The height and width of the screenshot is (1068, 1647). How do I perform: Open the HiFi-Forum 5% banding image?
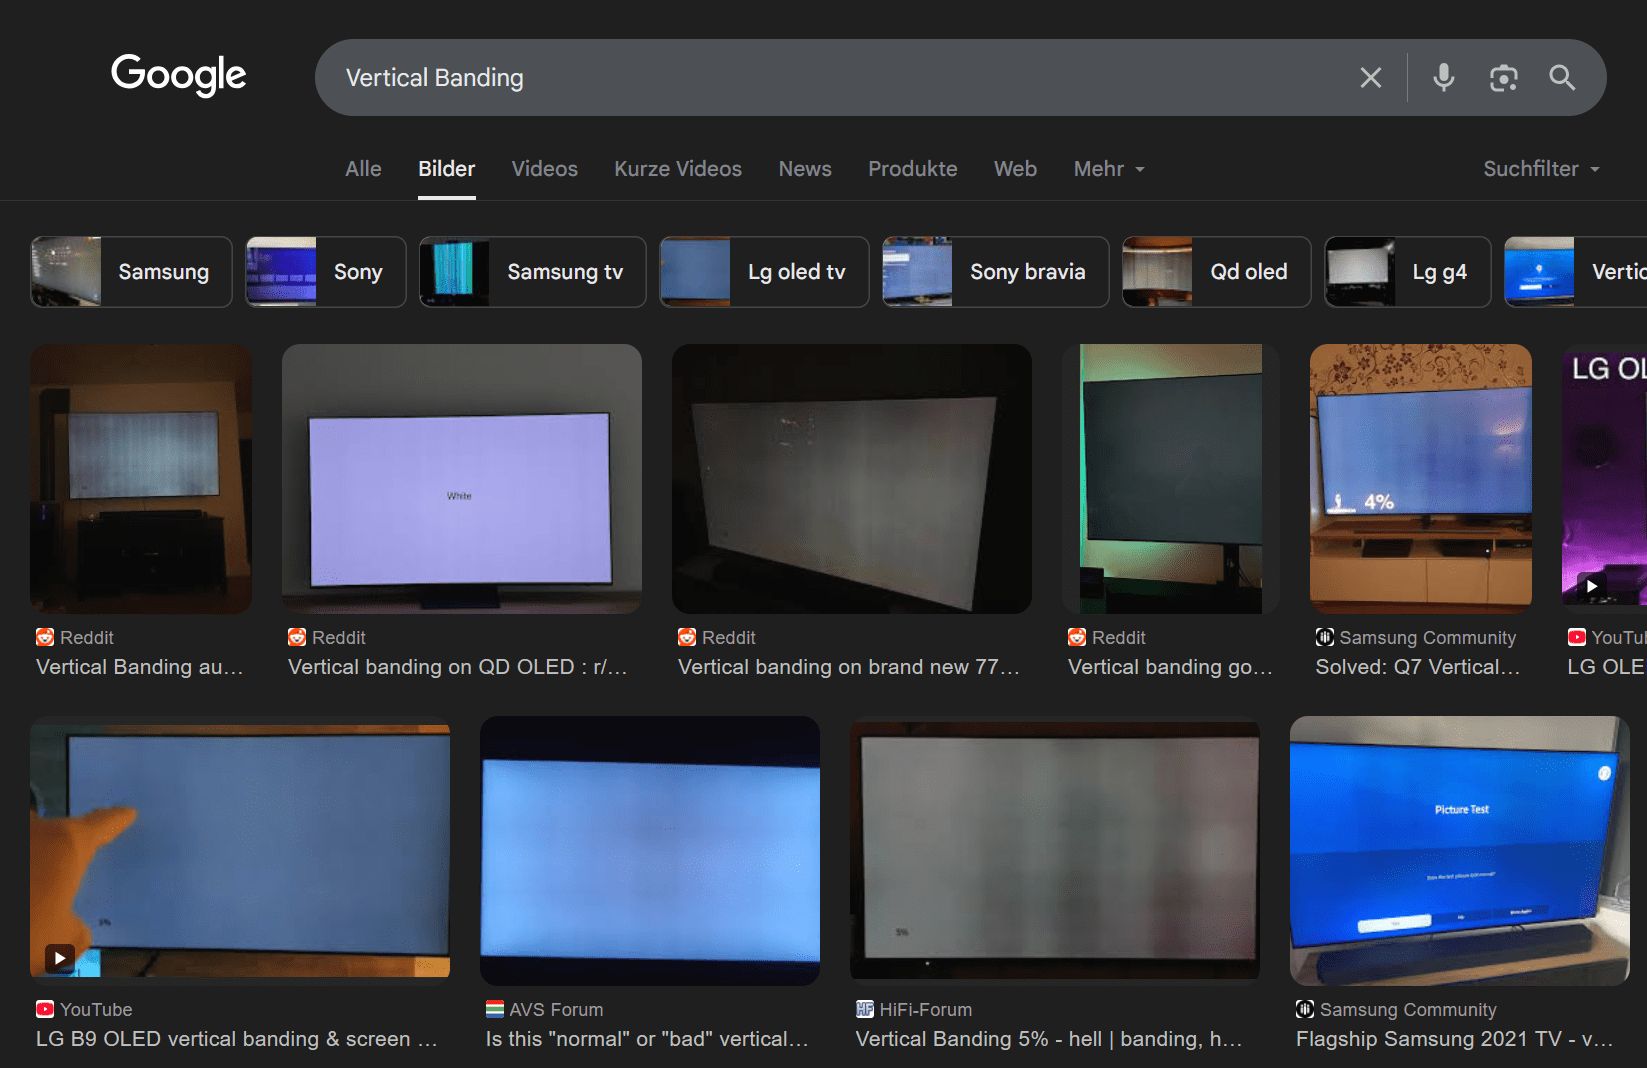[1055, 851]
